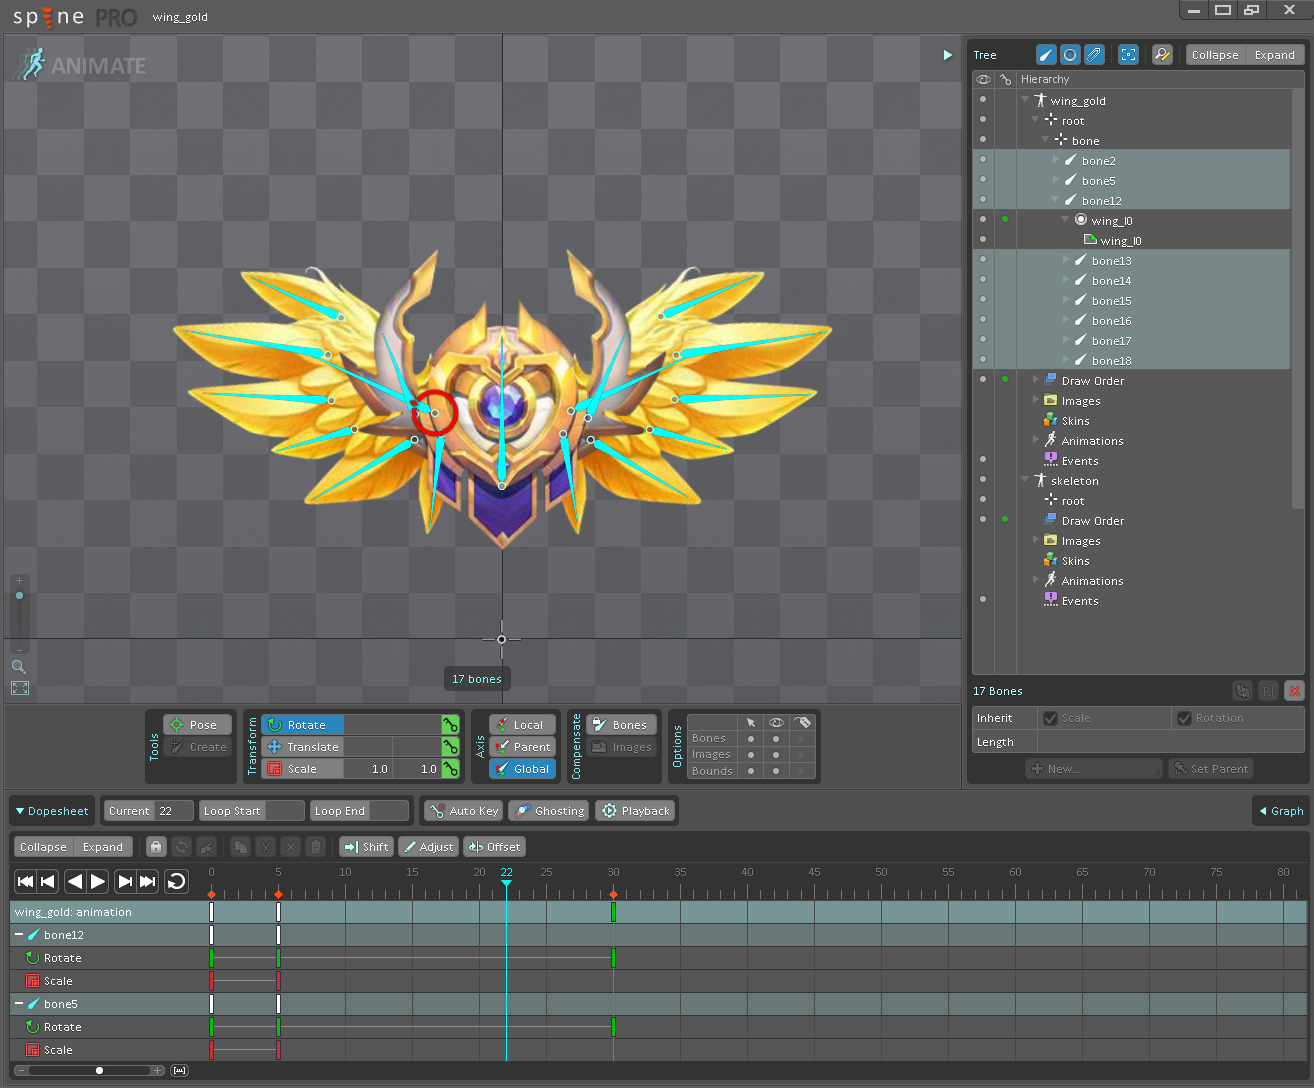Viewport: 1314px width, 1088px height.
Task: Select Local axis mode
Action: click(x=522, y=725)
